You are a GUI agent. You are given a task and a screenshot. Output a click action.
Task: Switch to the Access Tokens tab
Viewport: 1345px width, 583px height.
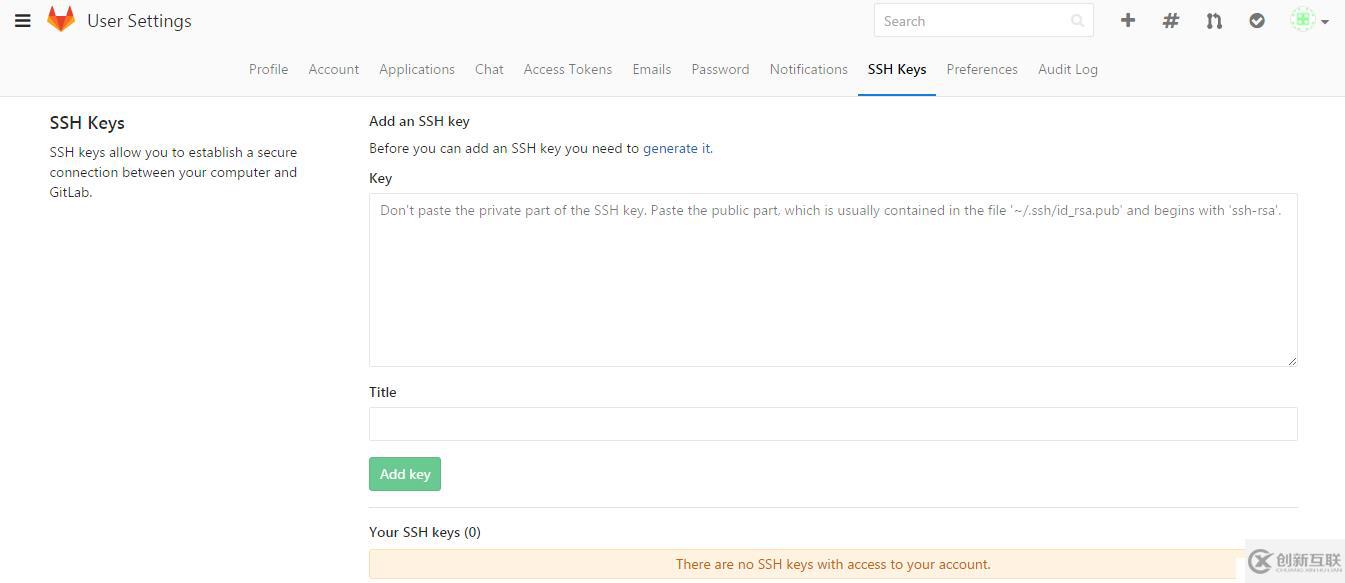568,69
